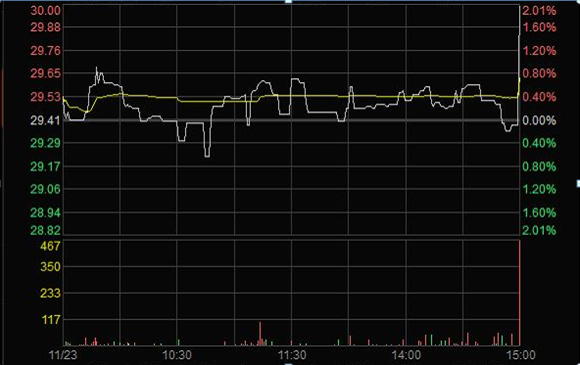Click the red 1.20% percentage label
The width and height of the screenshot is (580, 365).
(539, 51)
